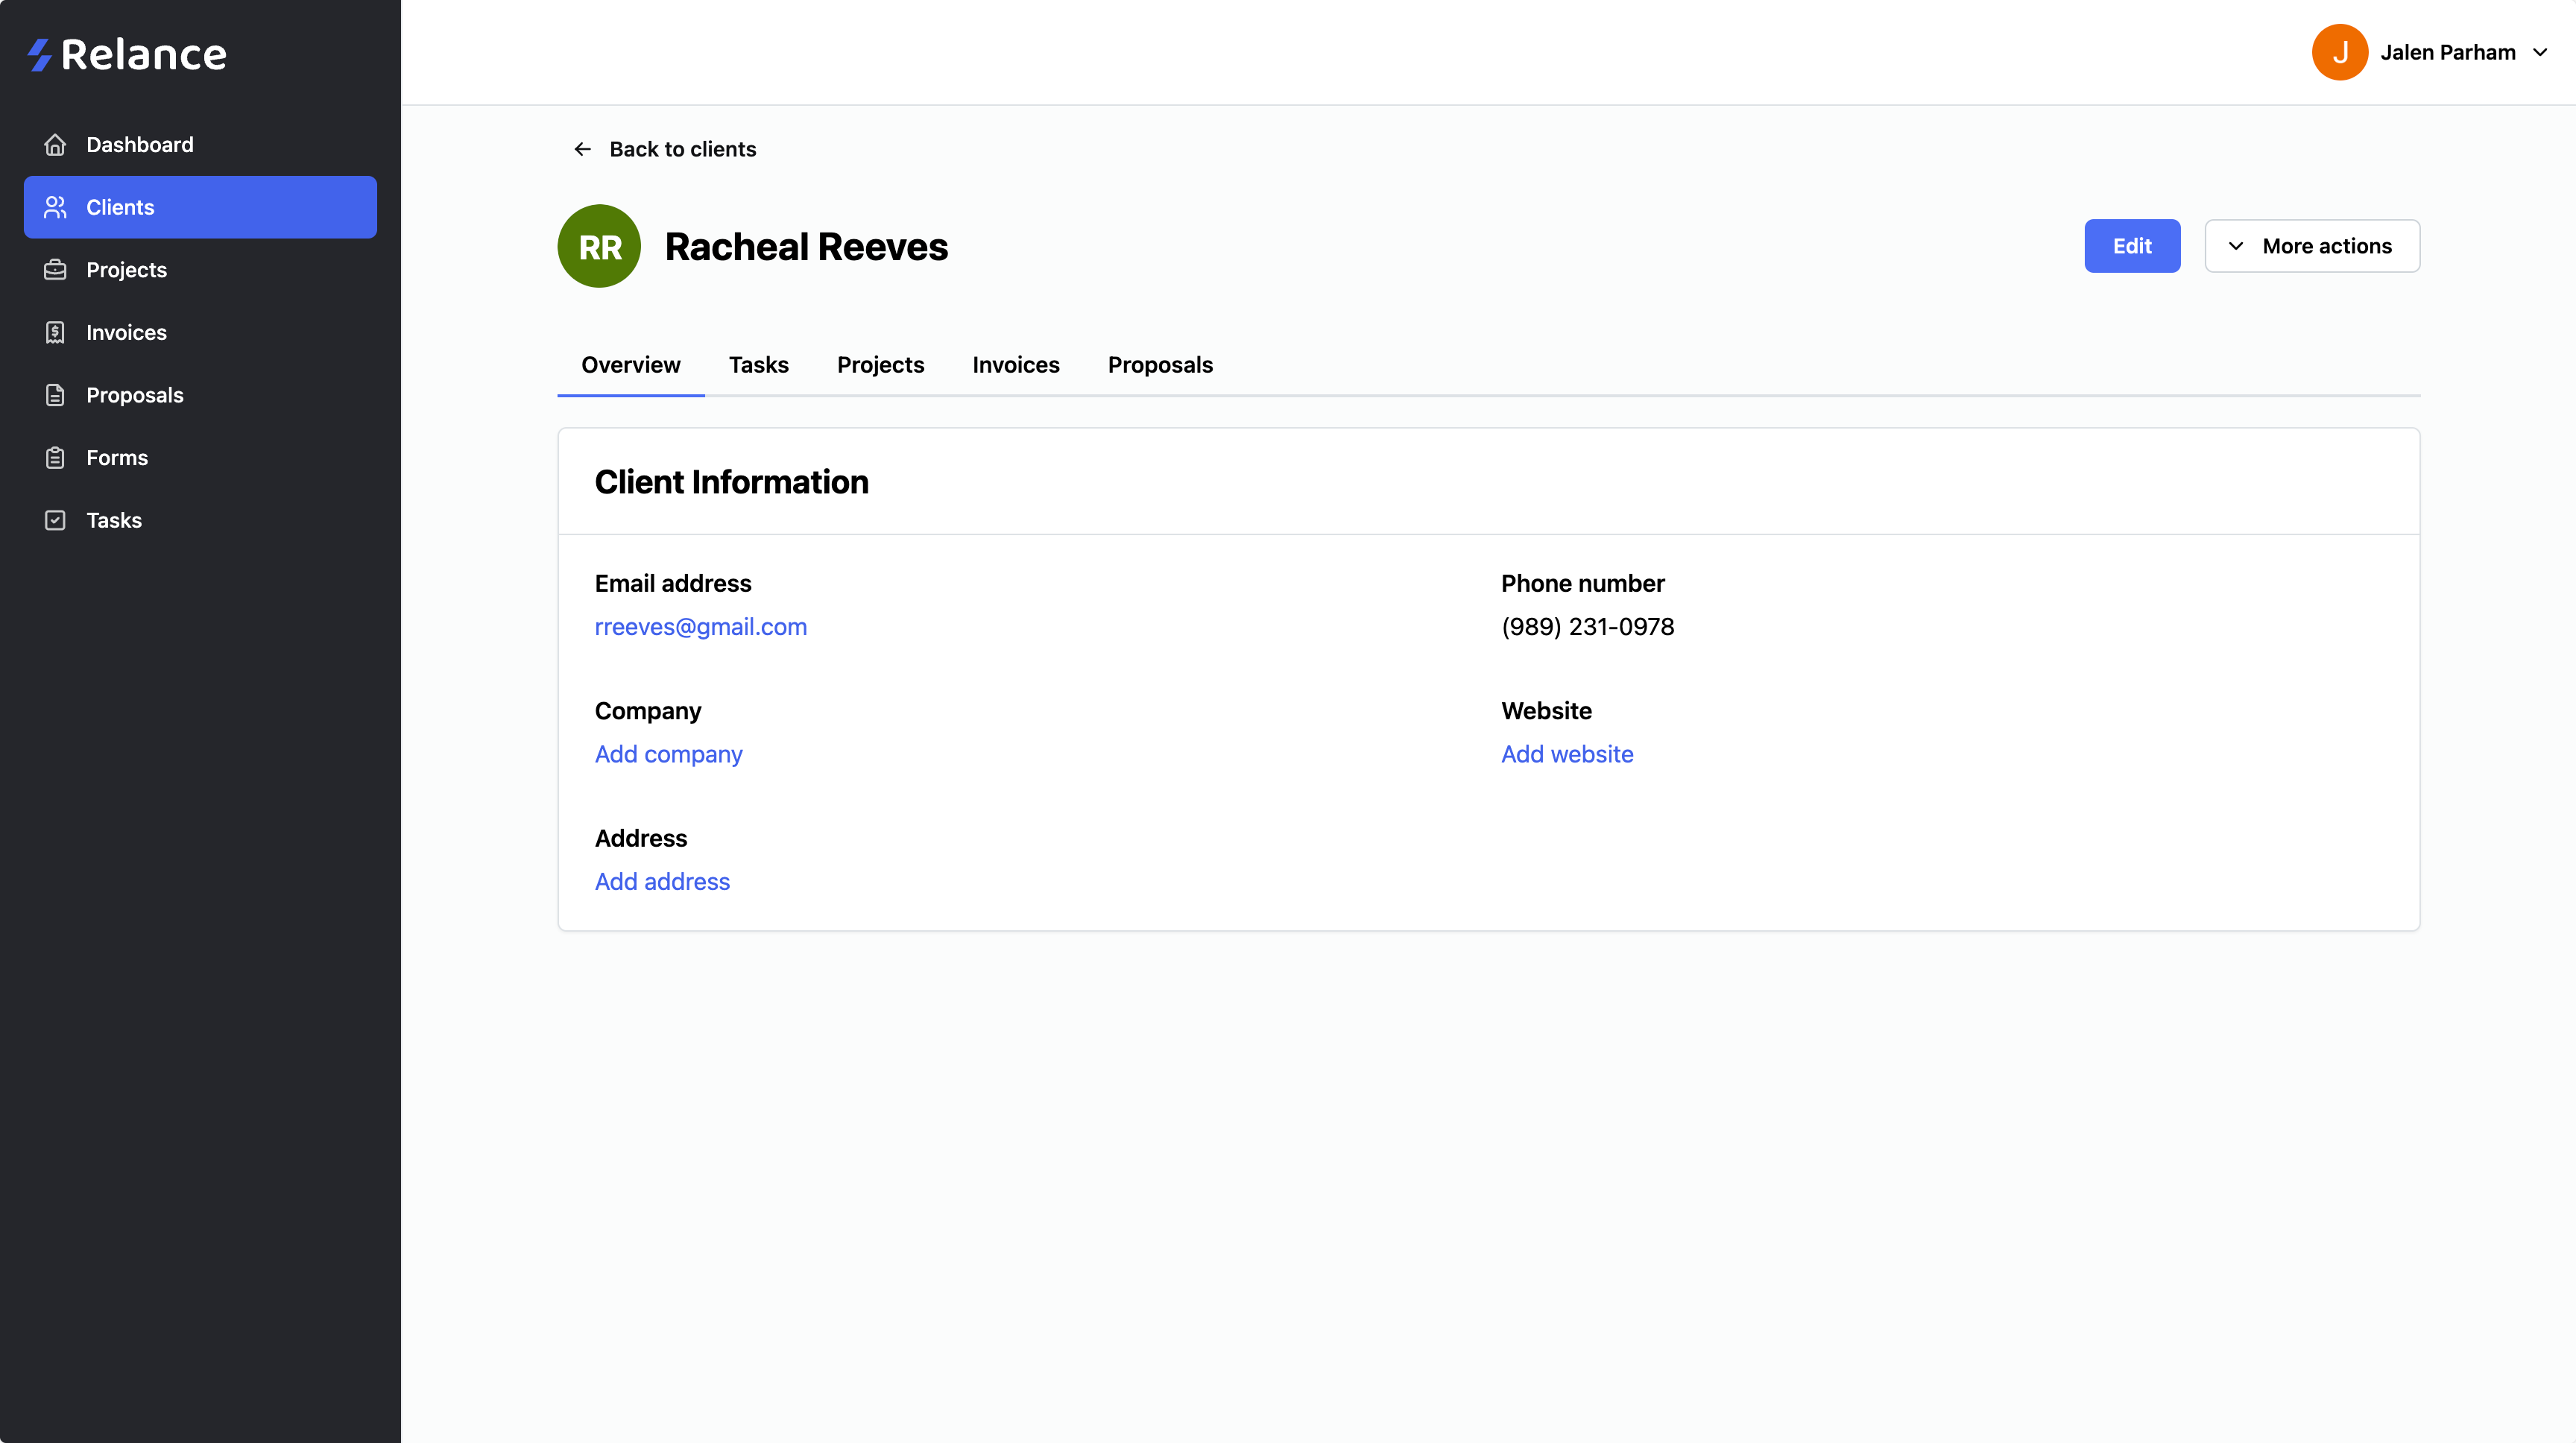Click the Clients people icon
Screen dimensions: 2576x1443
coord(55,207)
